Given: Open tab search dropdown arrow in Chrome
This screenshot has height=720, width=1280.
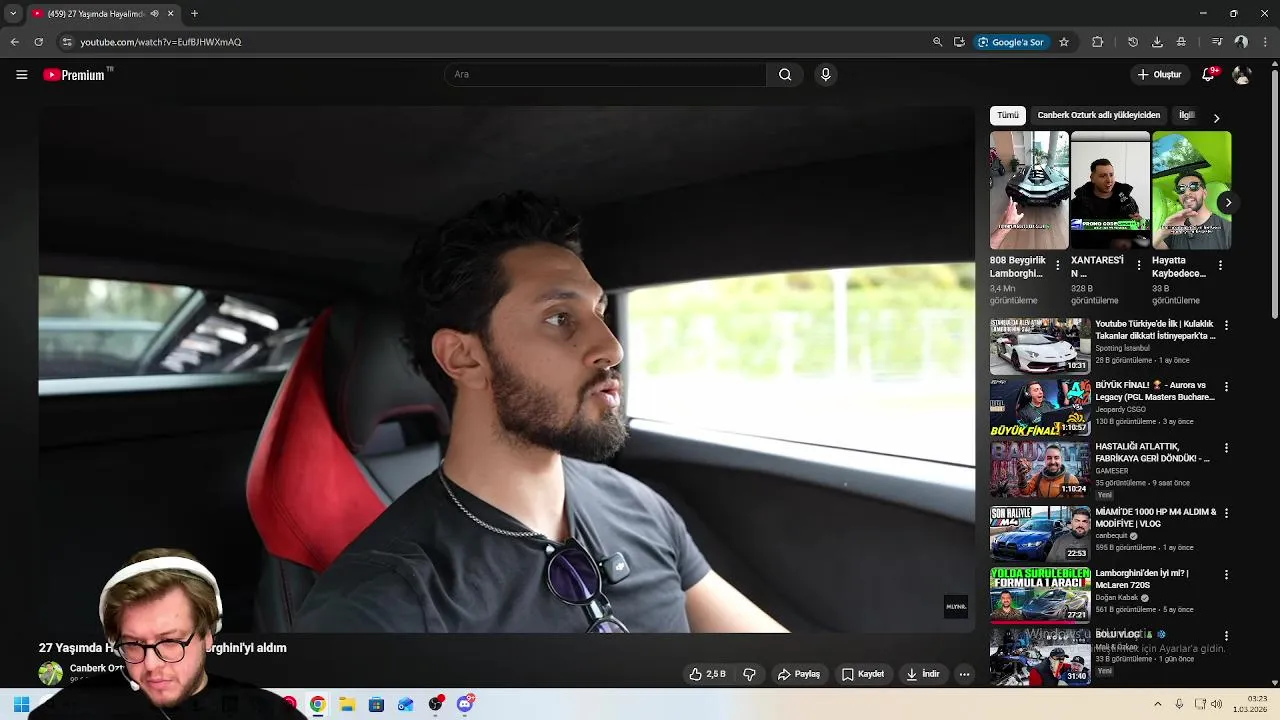Looking at the screenshot, I should 13,14.
